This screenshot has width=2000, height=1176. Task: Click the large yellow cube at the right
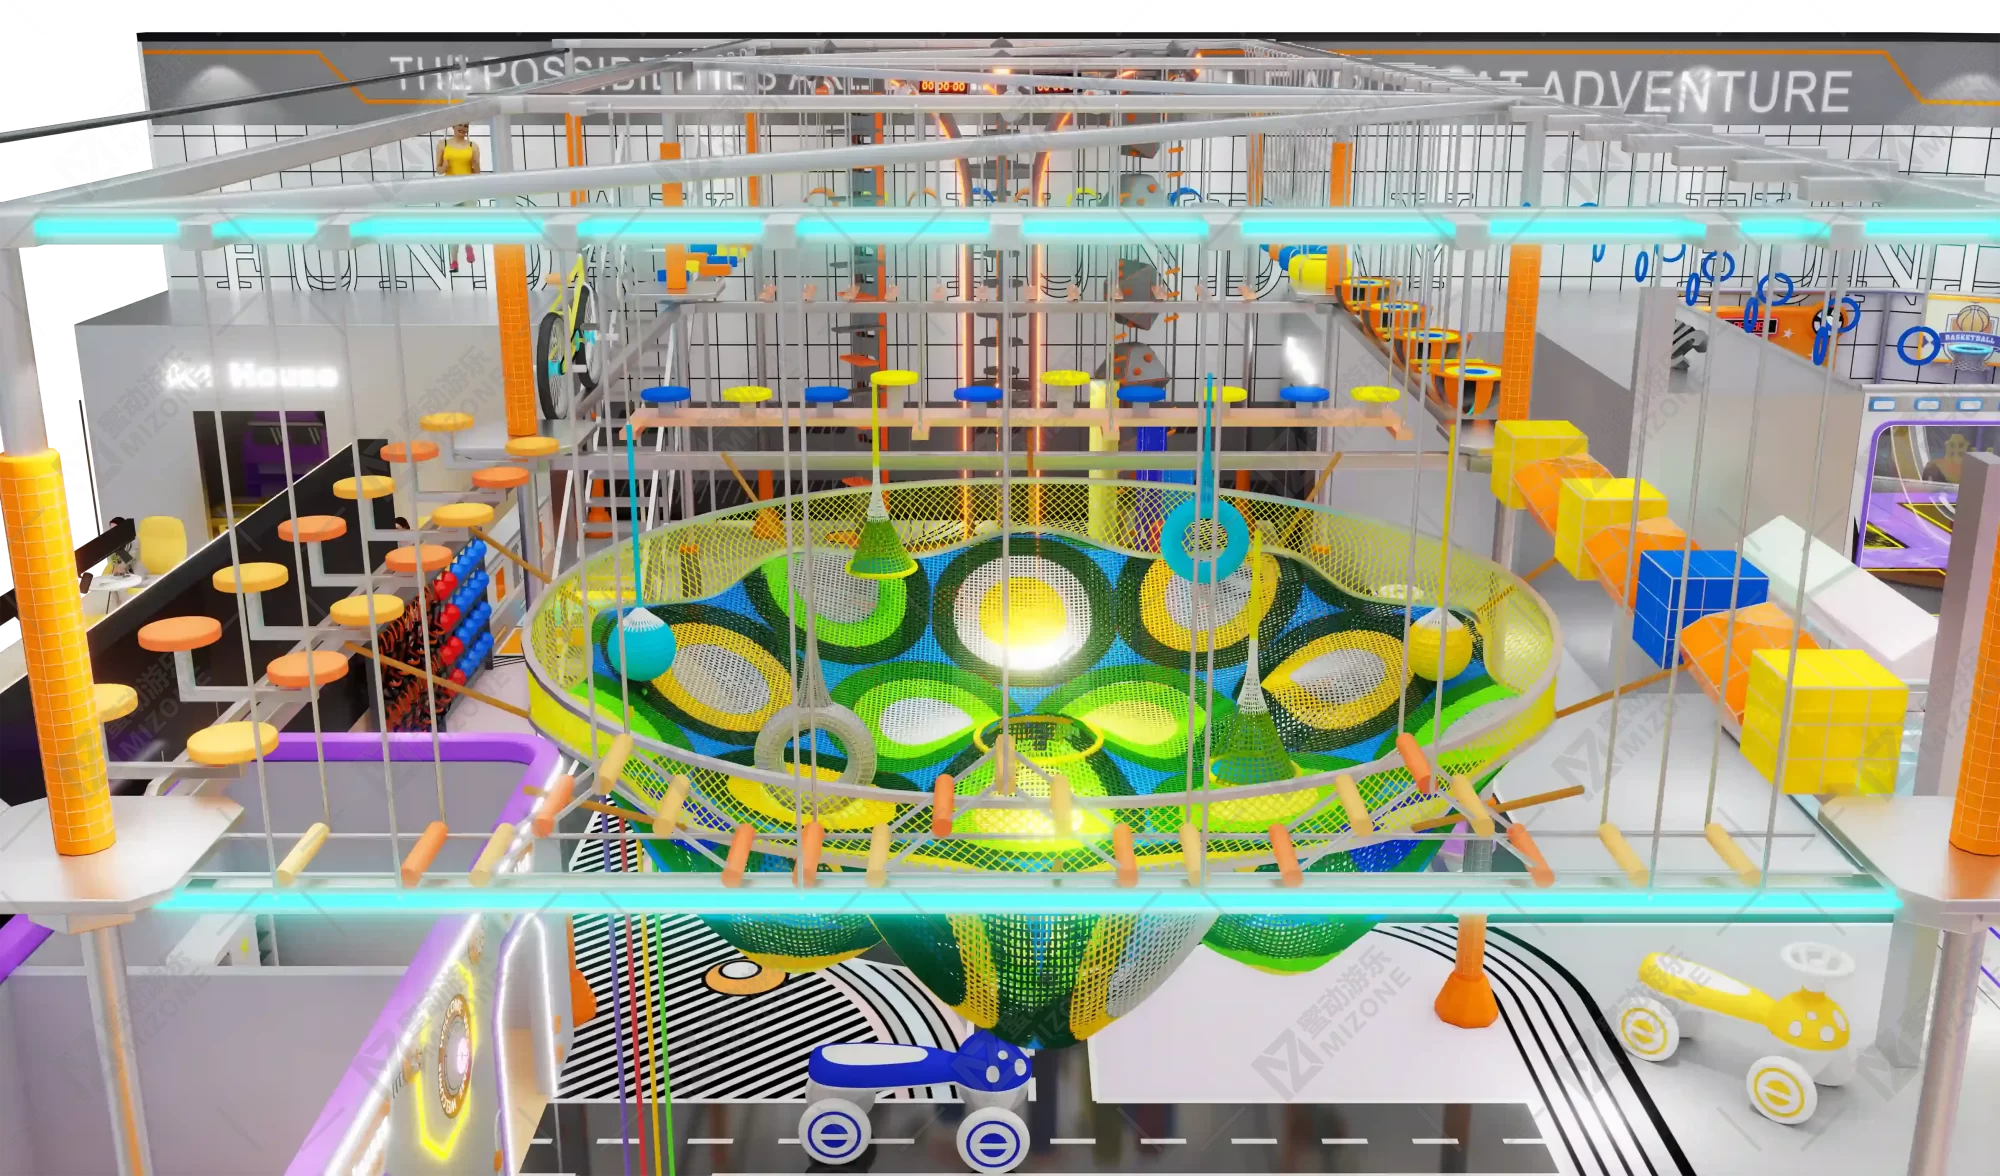[1825, 720]
